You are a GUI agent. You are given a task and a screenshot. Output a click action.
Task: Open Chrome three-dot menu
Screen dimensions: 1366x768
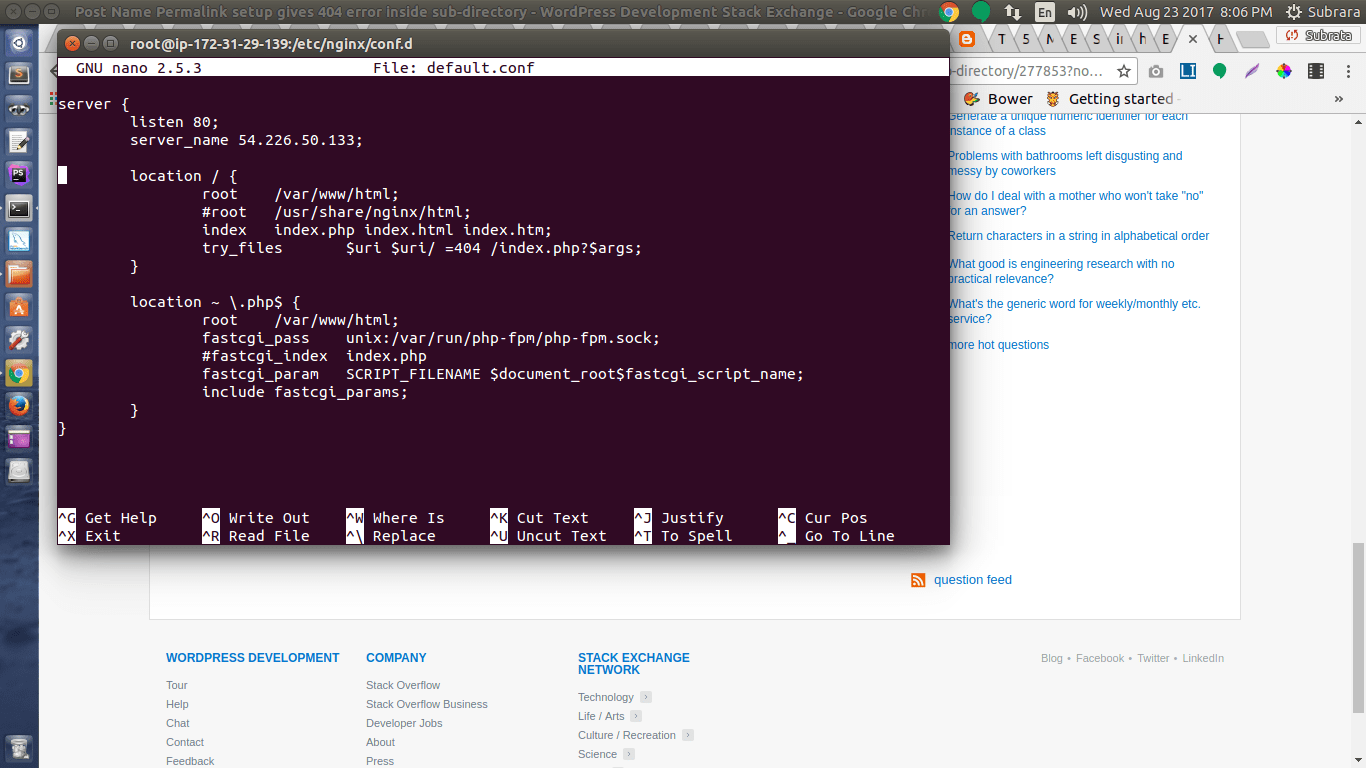click(x=1347, y=71)
